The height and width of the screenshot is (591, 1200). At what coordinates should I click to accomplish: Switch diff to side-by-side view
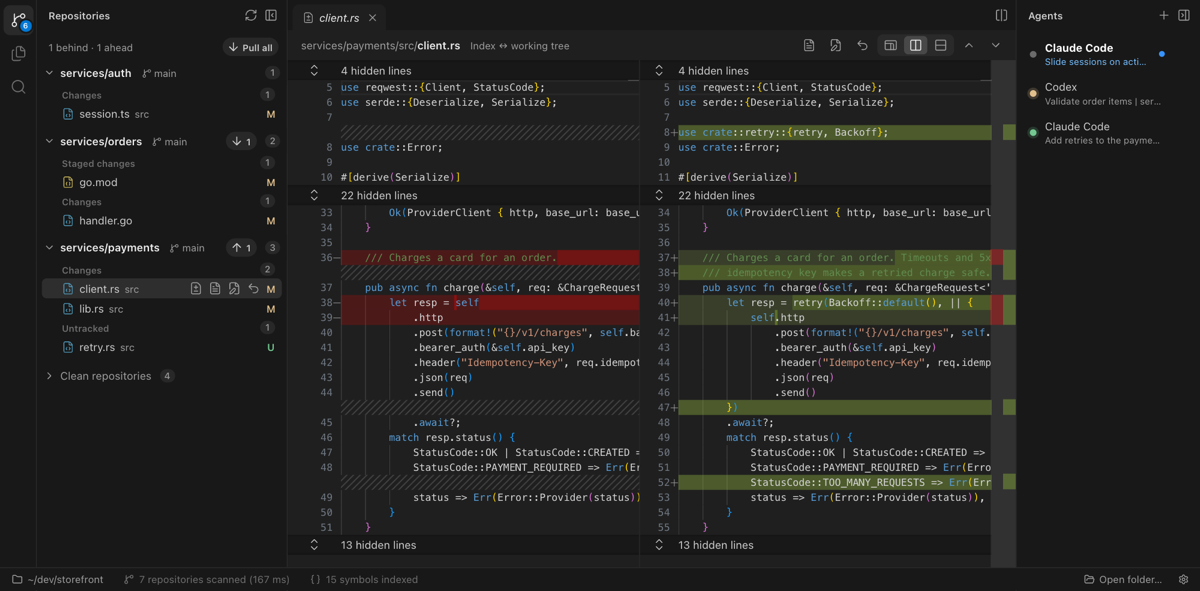click(915, 46)
